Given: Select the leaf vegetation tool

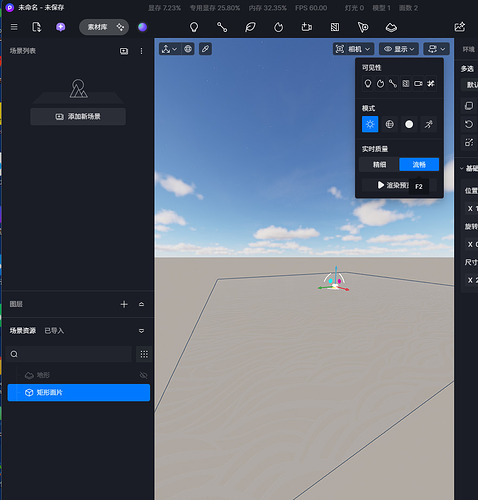Looking at the screenshot, I should (x=250, y=27).
